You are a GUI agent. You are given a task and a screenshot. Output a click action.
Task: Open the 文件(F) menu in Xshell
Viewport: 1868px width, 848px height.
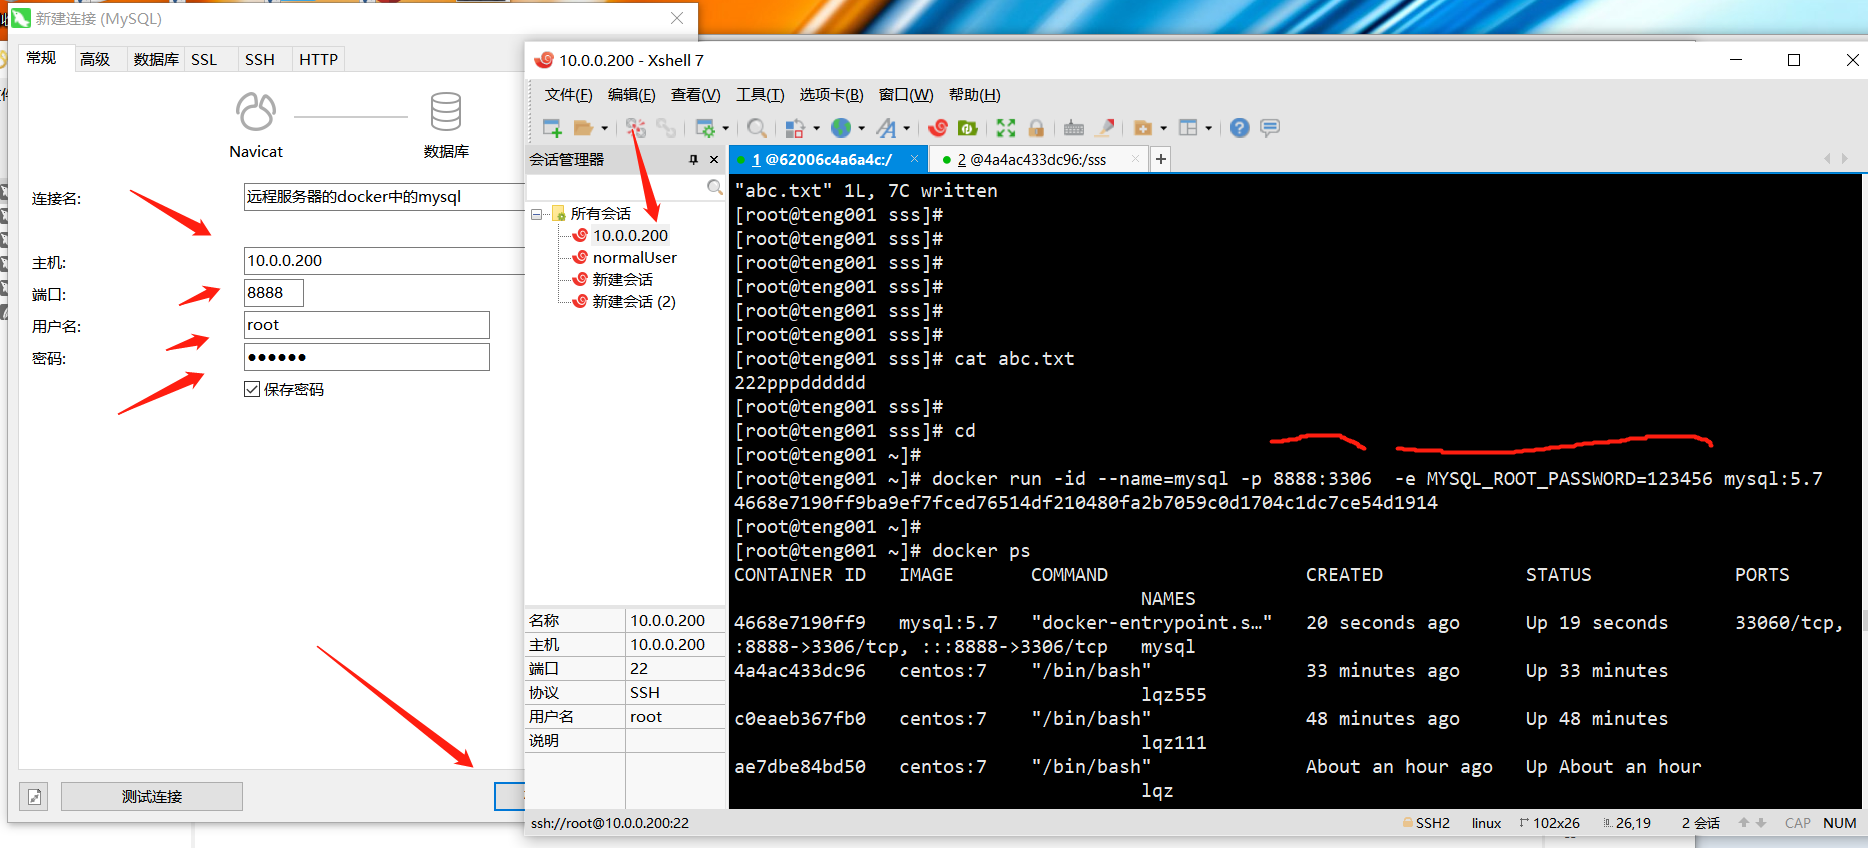(x=568, y=95)
